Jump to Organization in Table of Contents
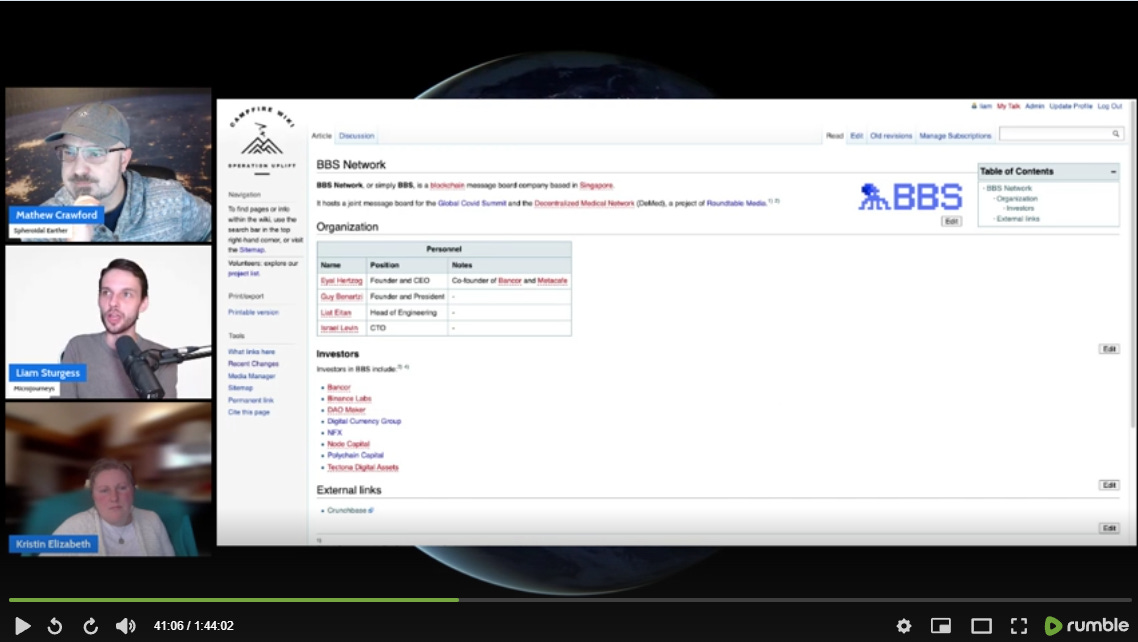This screenshot has width=1138, height=642. [1016, 198]
